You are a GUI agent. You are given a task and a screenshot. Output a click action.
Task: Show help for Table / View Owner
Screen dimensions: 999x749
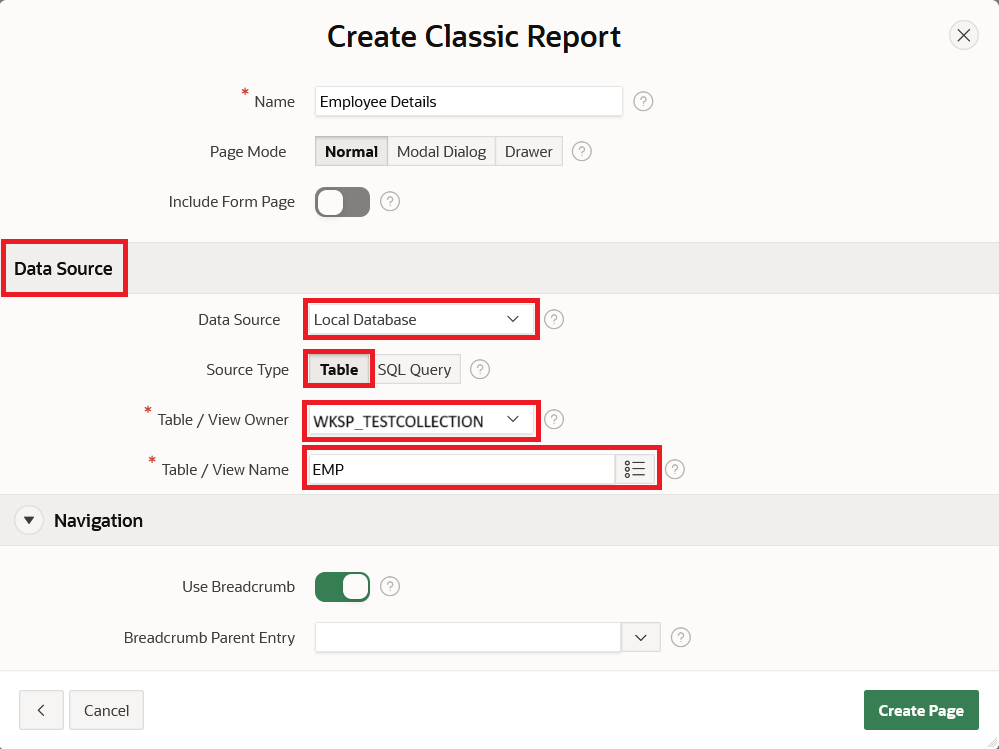(x=554, y=419)
